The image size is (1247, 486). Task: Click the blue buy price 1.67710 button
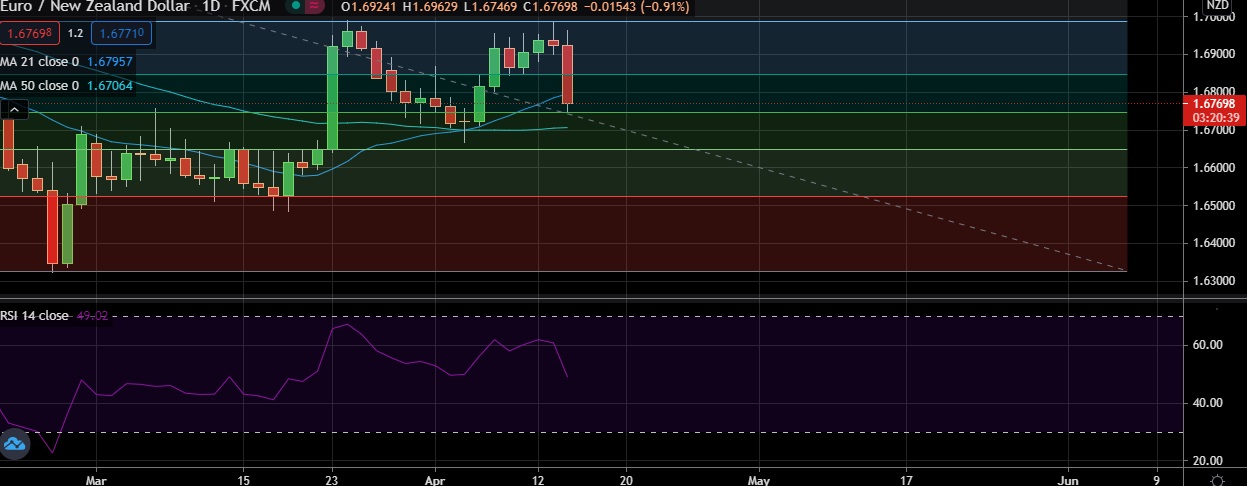point(122,34)
